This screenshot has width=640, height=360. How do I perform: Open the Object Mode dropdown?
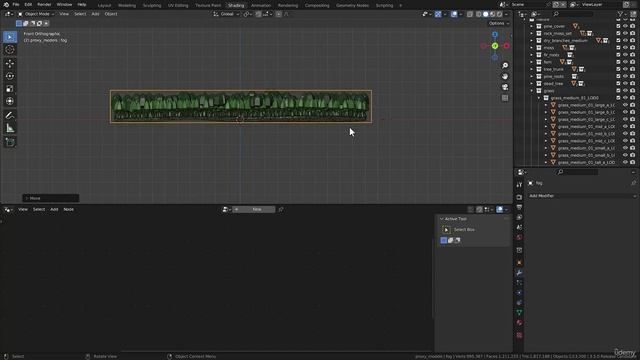click(x=36, y=14)
